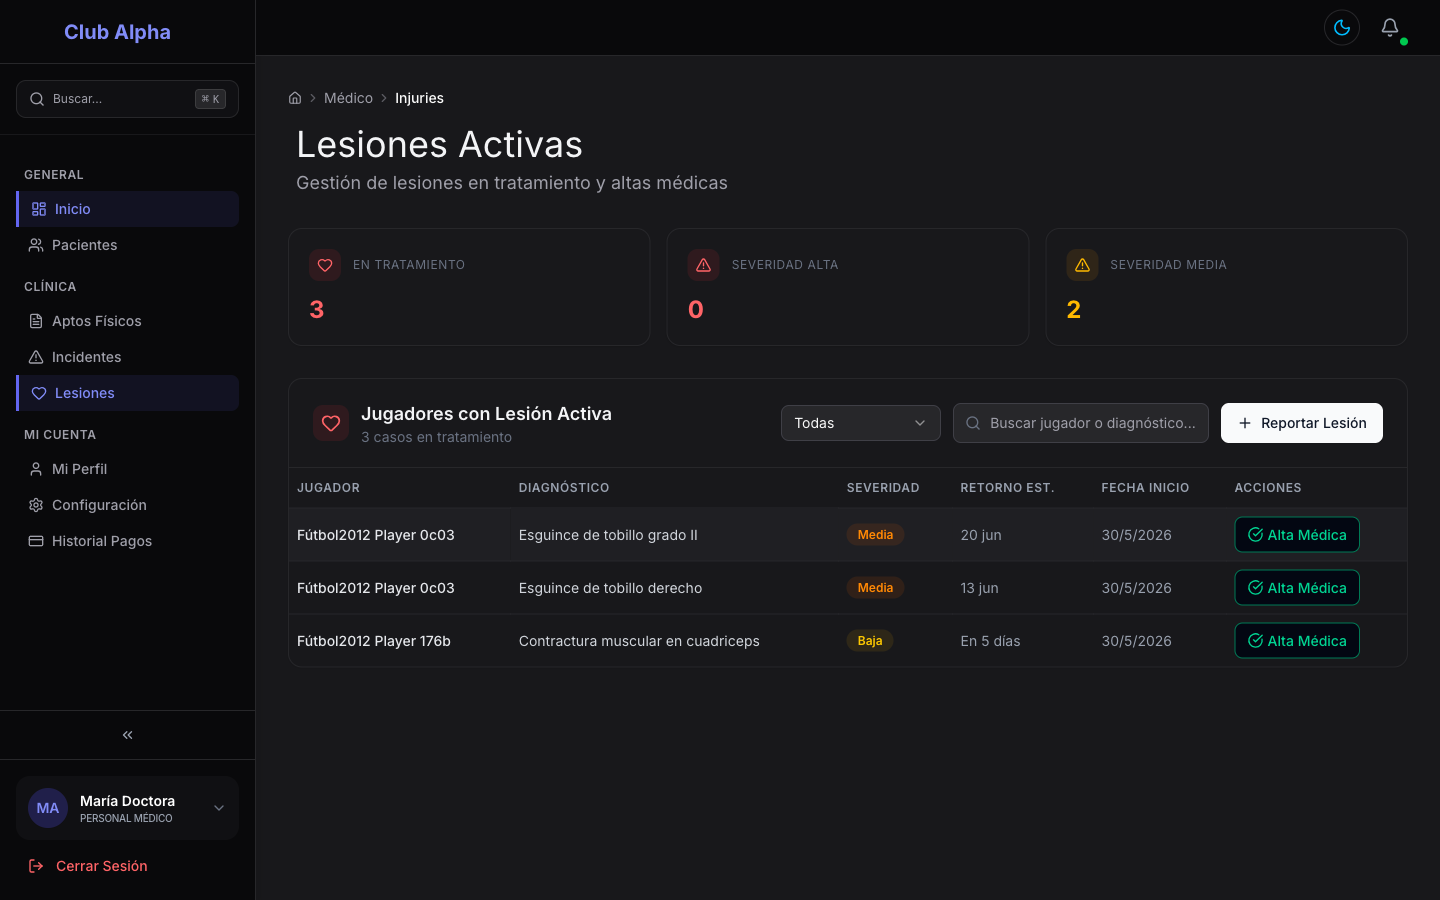Open Incidentes page
The image size is (1440, 900).
[x=127, y=357]
